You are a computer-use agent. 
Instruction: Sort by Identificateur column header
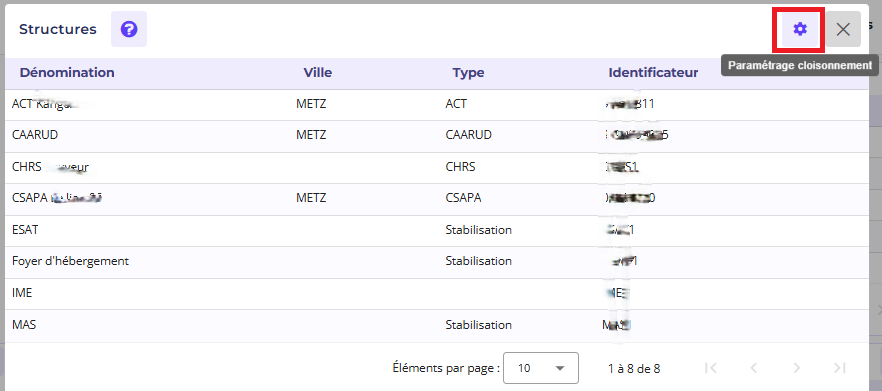pos(653,73)
